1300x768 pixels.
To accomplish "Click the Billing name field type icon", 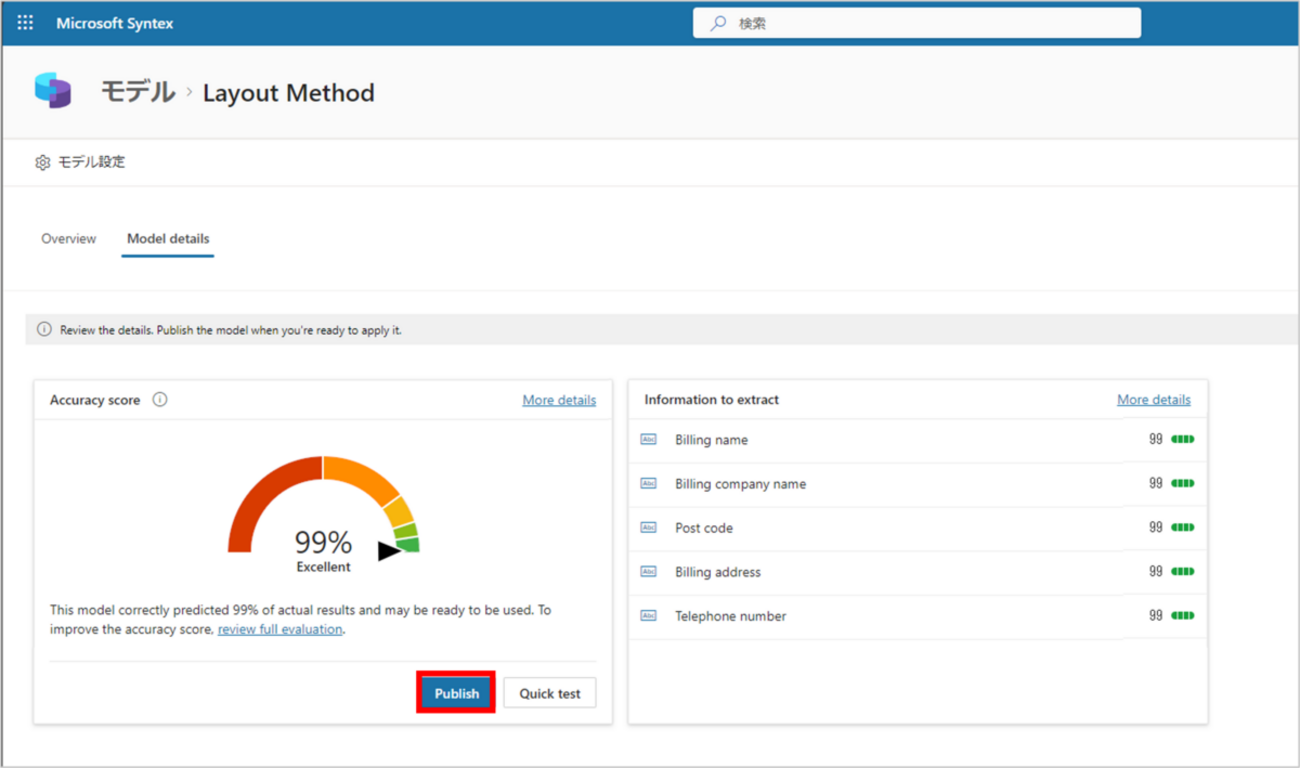I will (648, 440).
